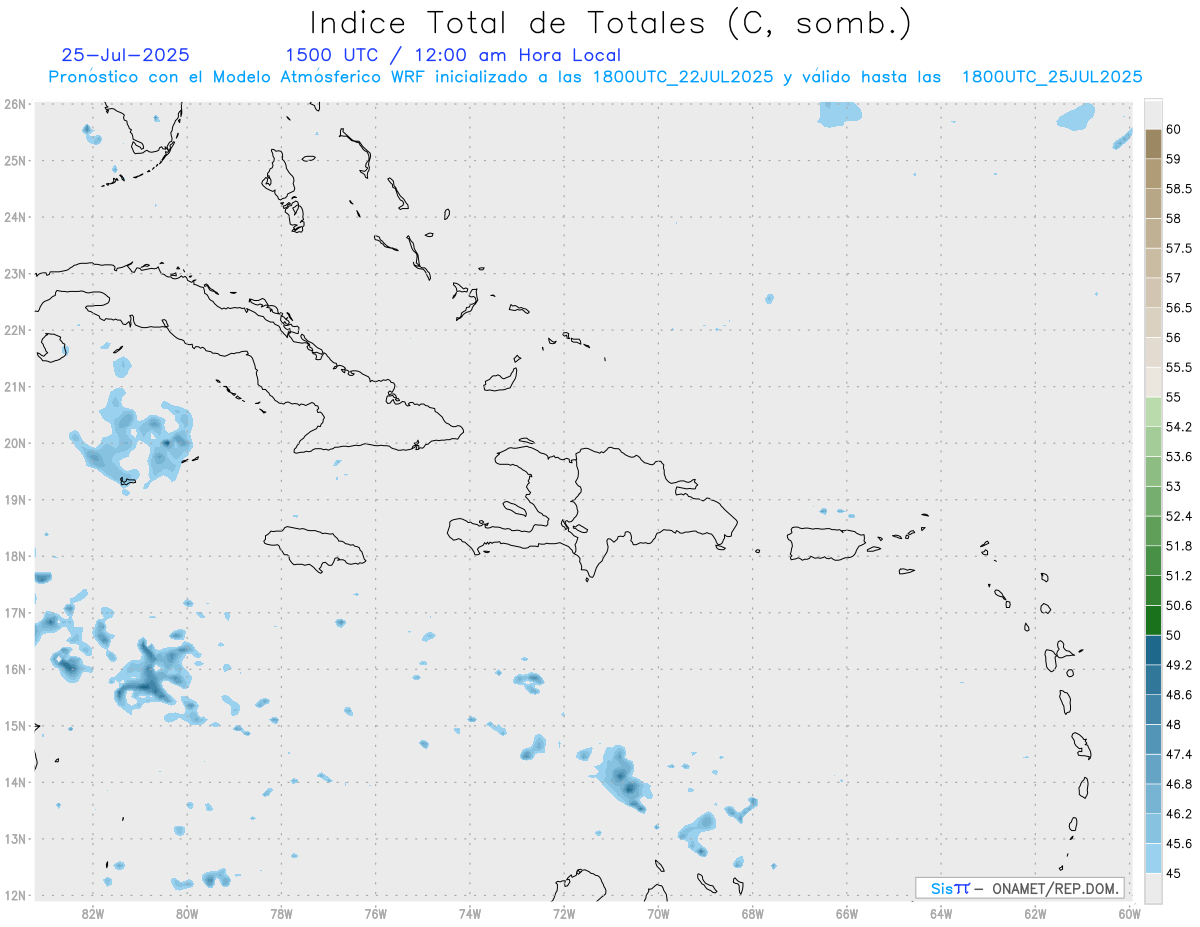Click the Jamaica island outline on the map
This screenshot has width=1200, height=927.
pyautogui.click(x=314, y=548)
